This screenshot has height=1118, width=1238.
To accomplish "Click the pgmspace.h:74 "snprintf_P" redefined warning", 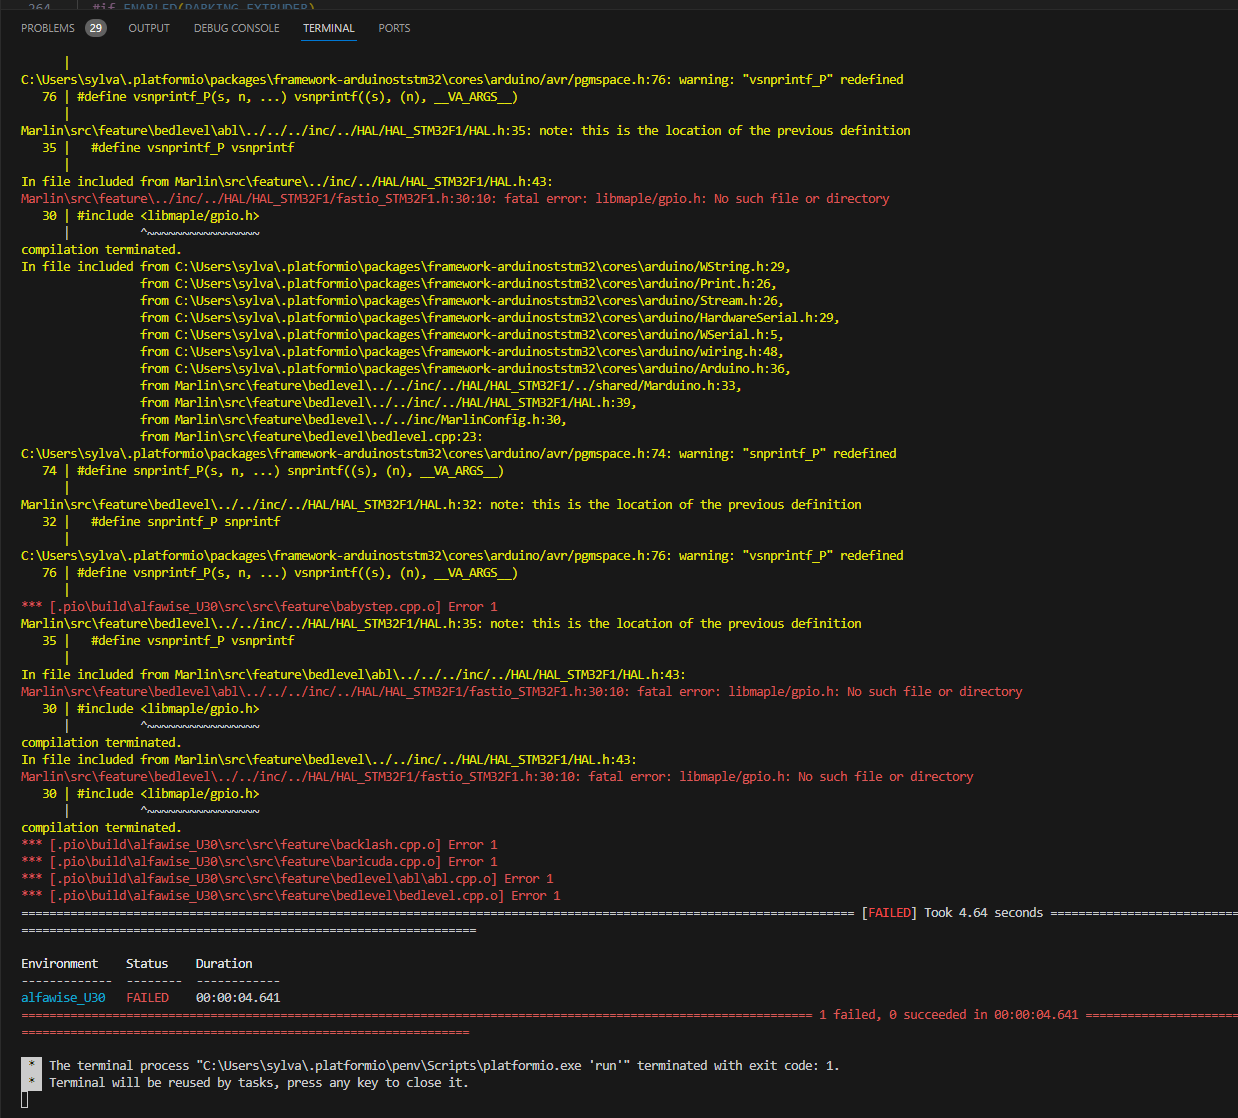I will pos(459,454).
